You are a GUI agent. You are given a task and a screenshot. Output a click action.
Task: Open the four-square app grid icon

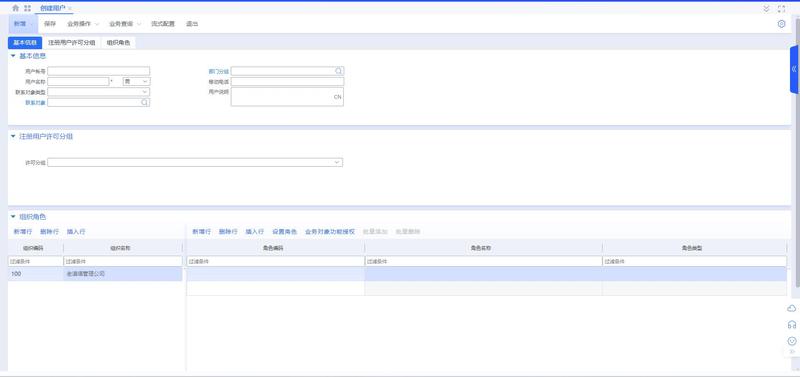(x=28, y=8)
